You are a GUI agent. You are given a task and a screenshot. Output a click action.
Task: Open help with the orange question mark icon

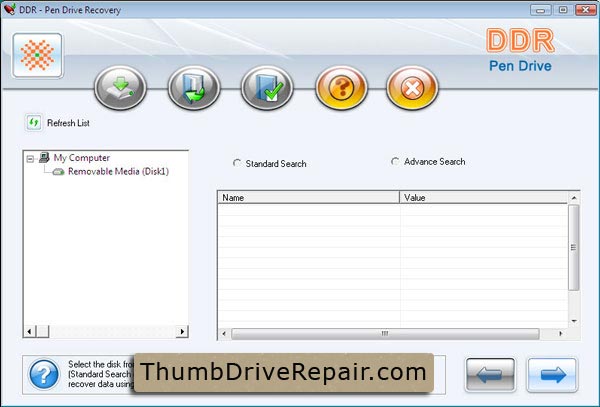point(341,88)
